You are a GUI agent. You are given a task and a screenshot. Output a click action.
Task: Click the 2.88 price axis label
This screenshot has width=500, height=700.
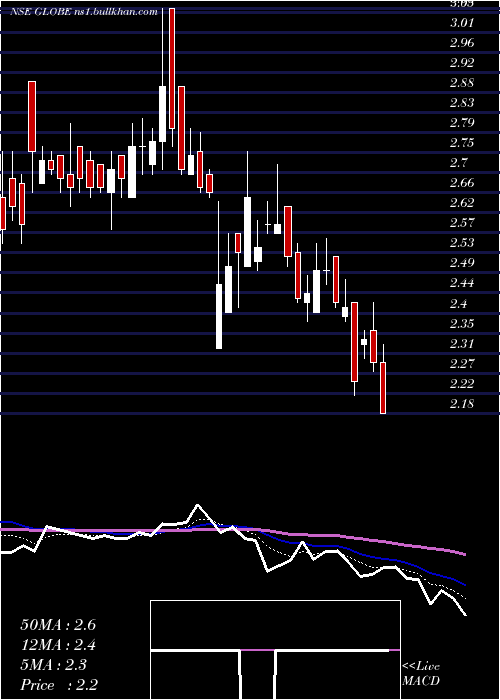pyautogui.click(x=462, y=83)
